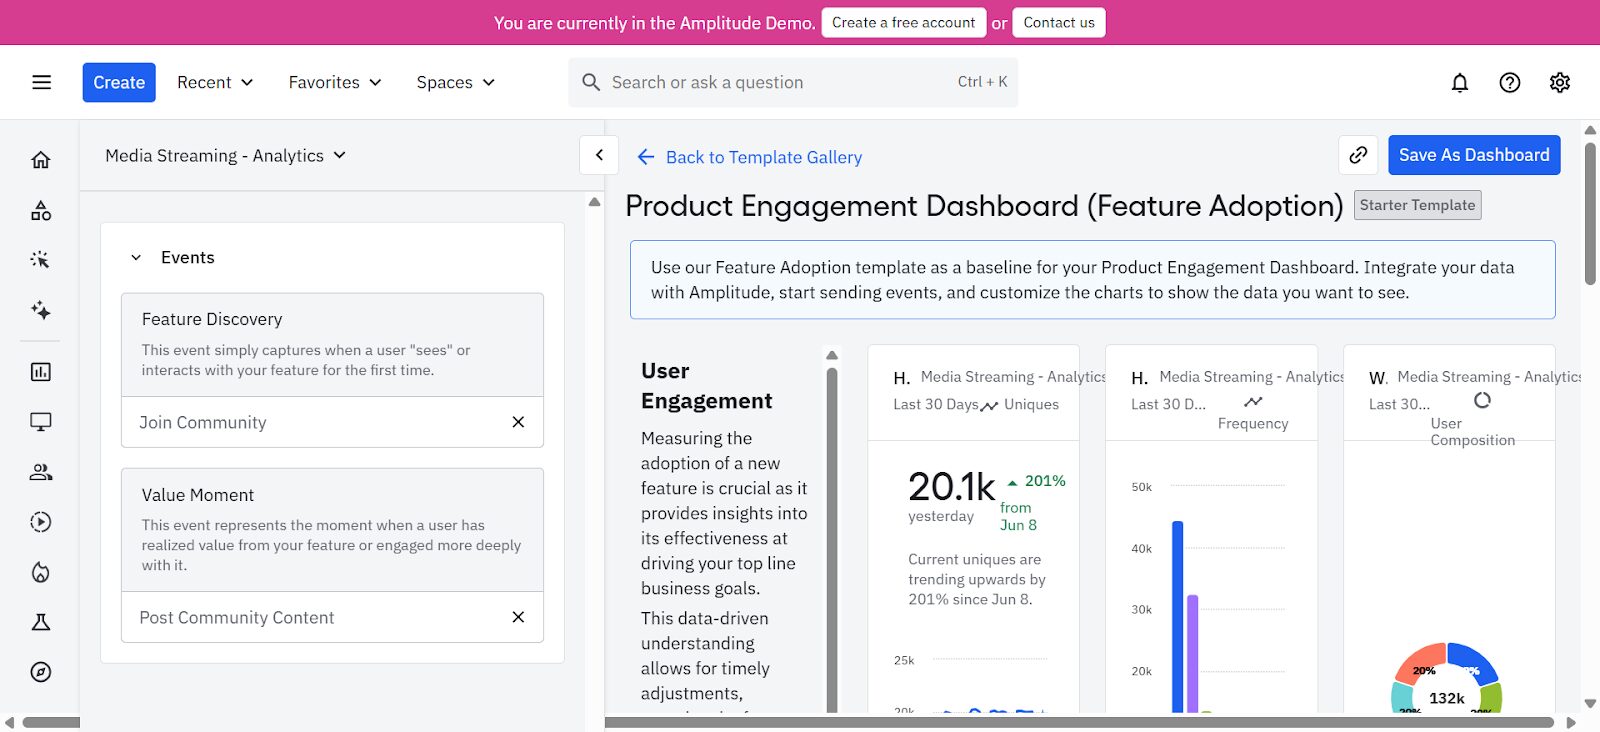Click the purple bar in Frequency chart
Viewport: 1600px width, 732px height.
(1192, 653)
